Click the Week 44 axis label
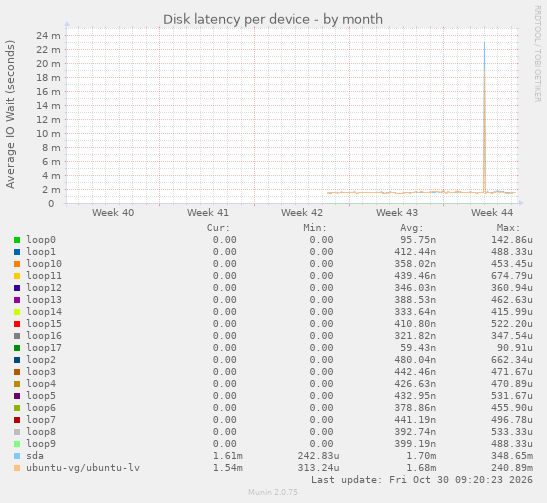This screenshot has height=503, width=547. pyautogui.click(x=492, y=212)
